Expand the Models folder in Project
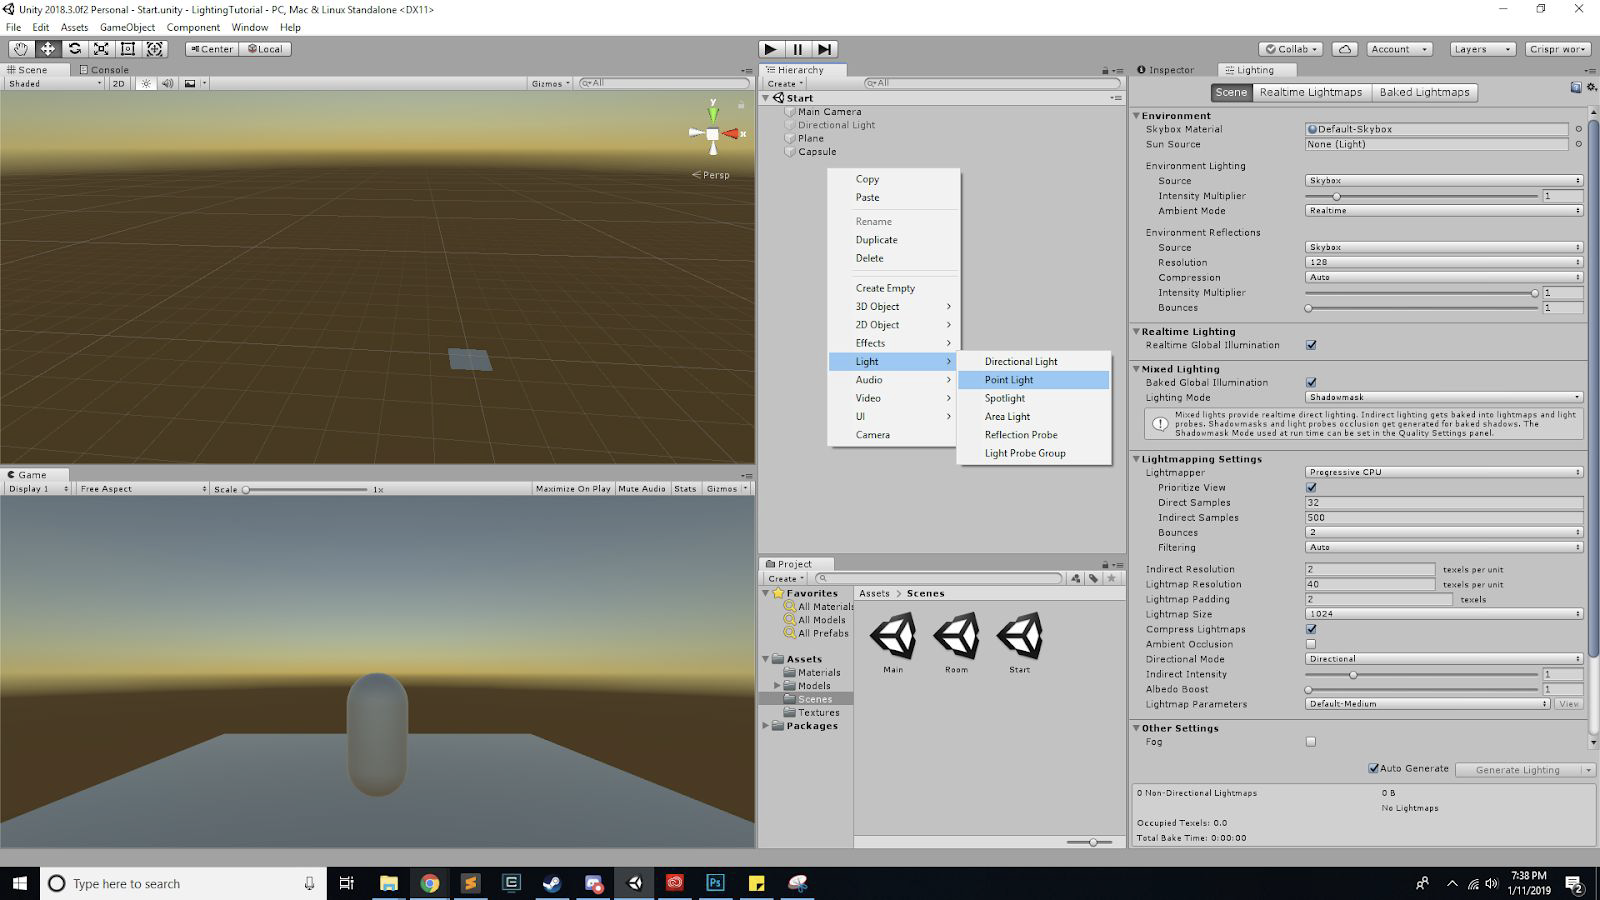Screen dimensions: 1600x900 777,686
